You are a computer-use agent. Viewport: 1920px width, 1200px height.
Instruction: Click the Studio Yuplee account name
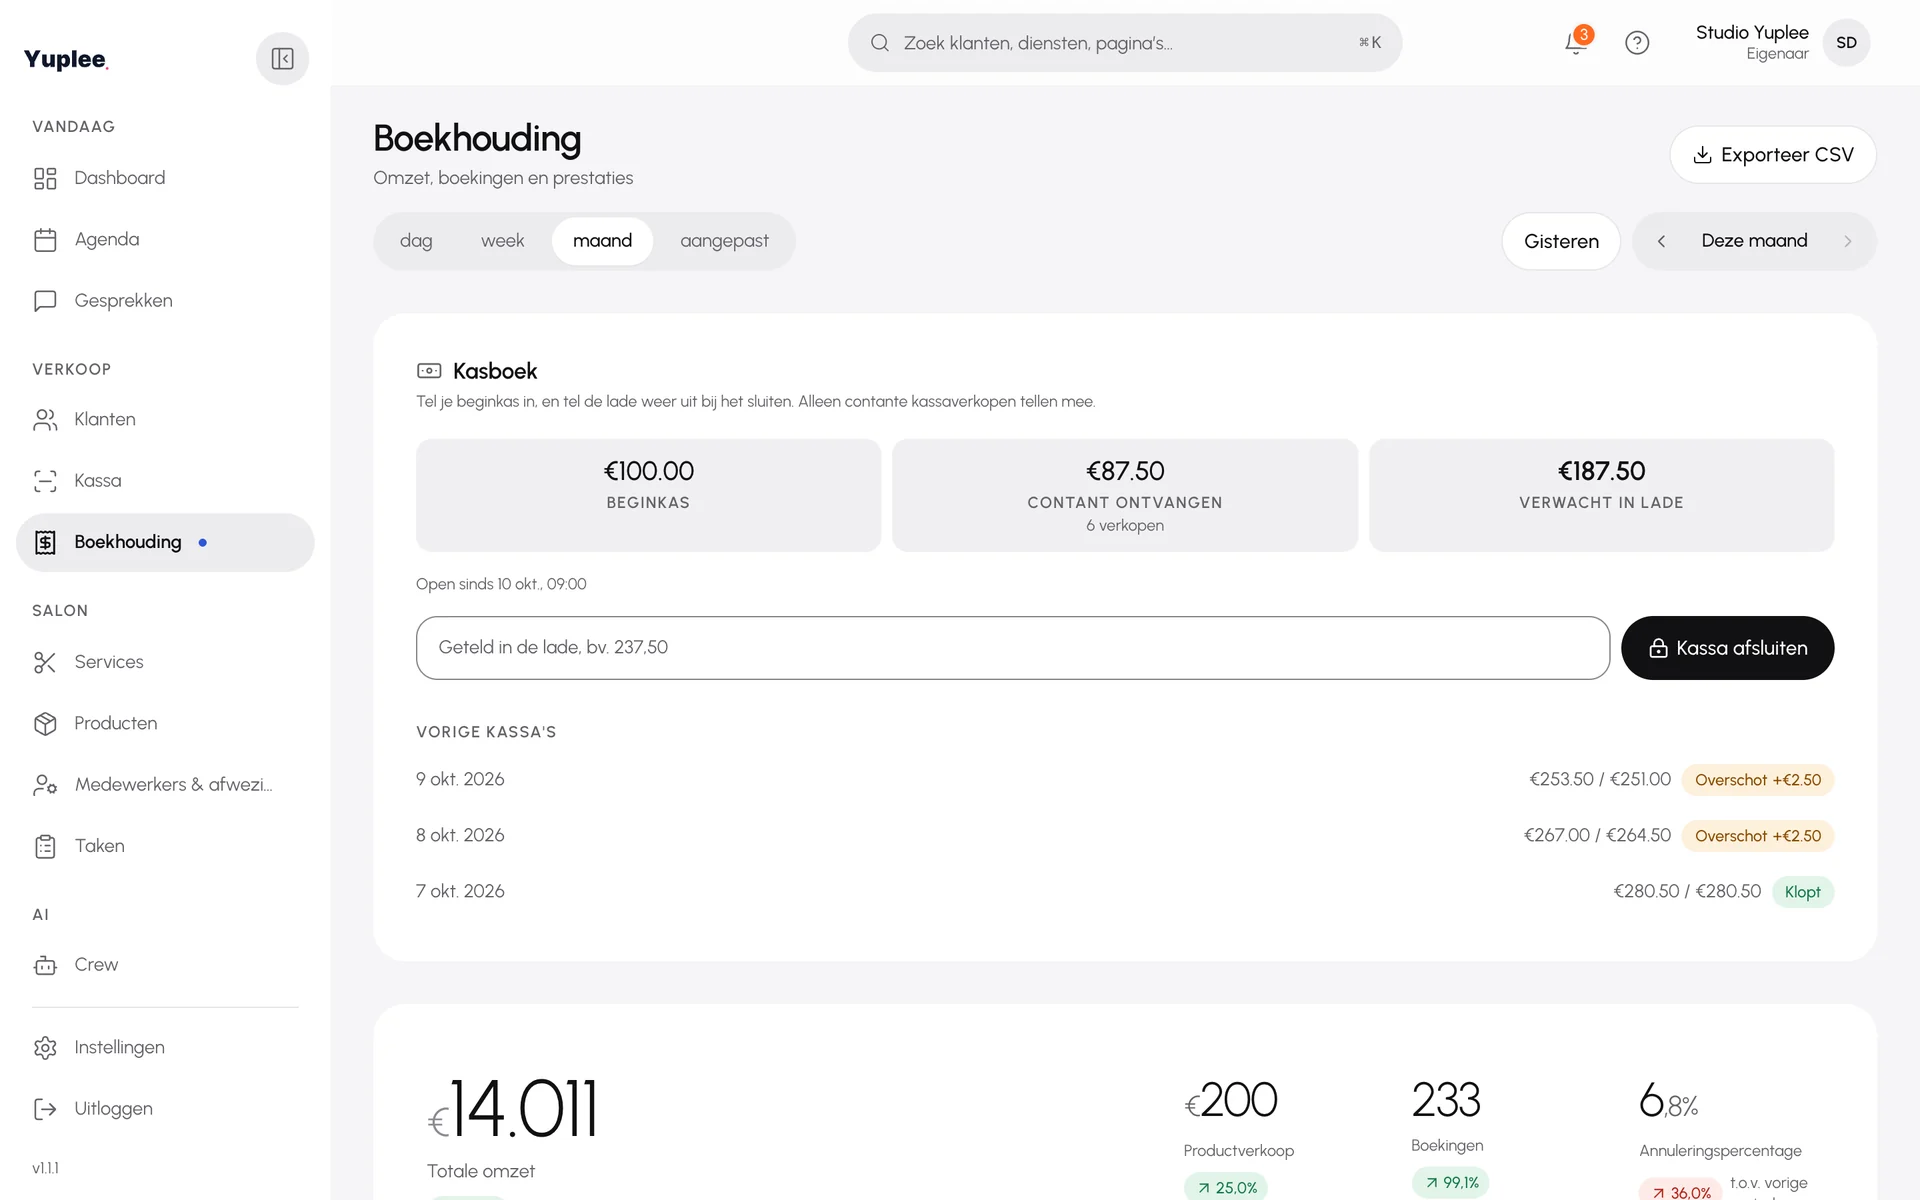tap(1752, 32)
